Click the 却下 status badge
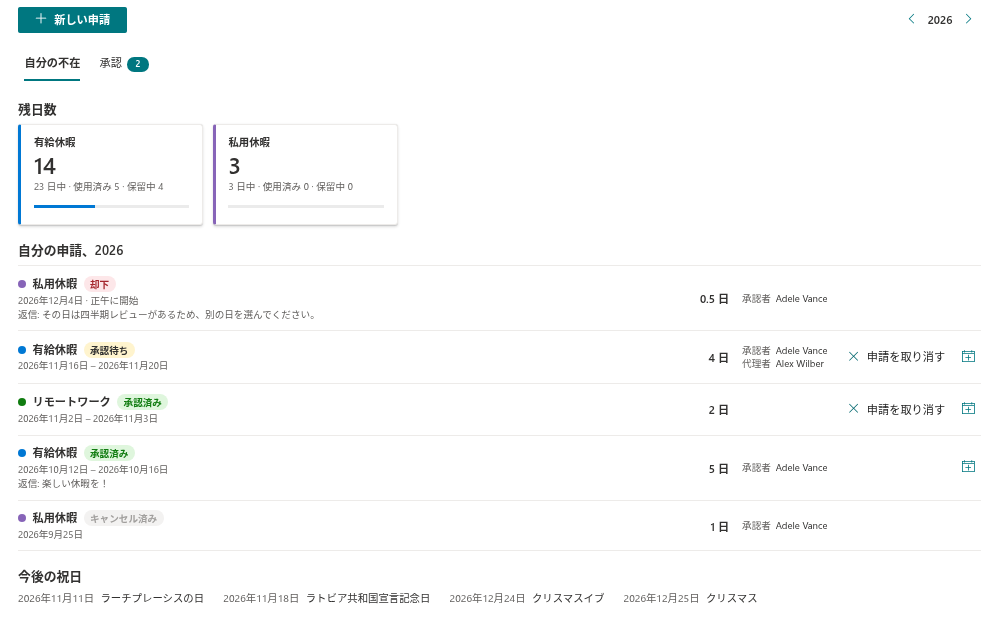Screen dimensions: 997x626 (x=100, y=285)
